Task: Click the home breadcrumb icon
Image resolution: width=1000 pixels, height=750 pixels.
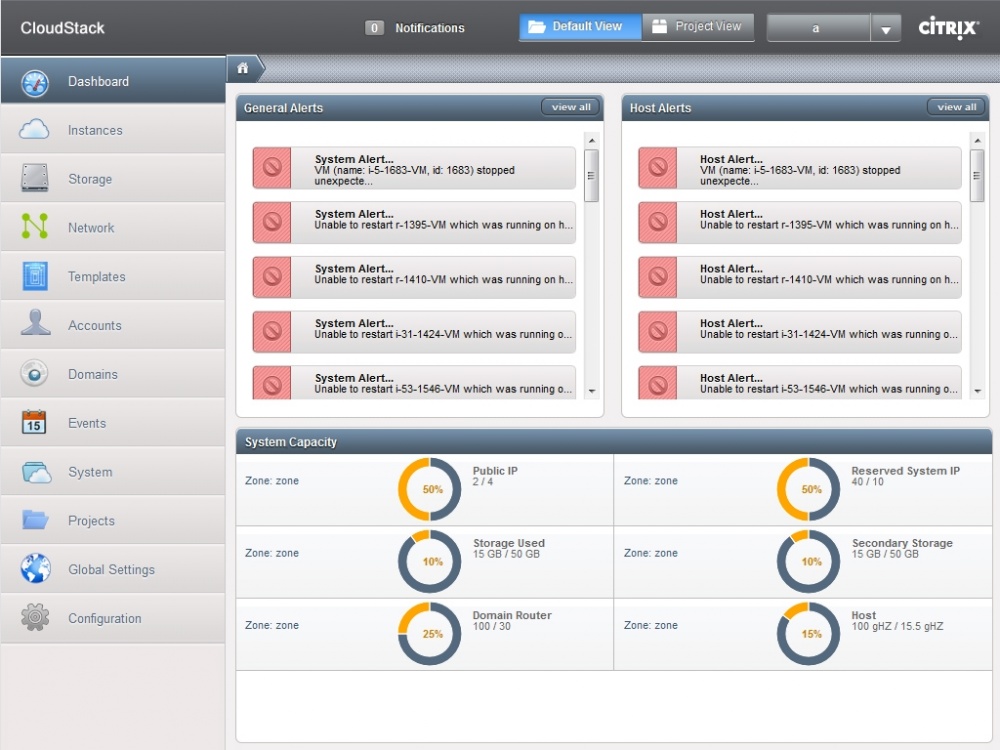Action: [242, 68]
